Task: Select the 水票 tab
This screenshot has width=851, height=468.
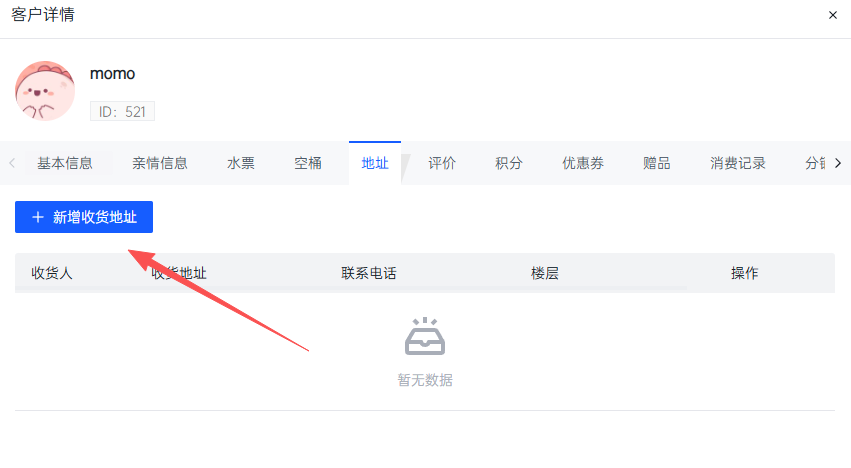Action: pyautogui.click(x=240, y=163)
